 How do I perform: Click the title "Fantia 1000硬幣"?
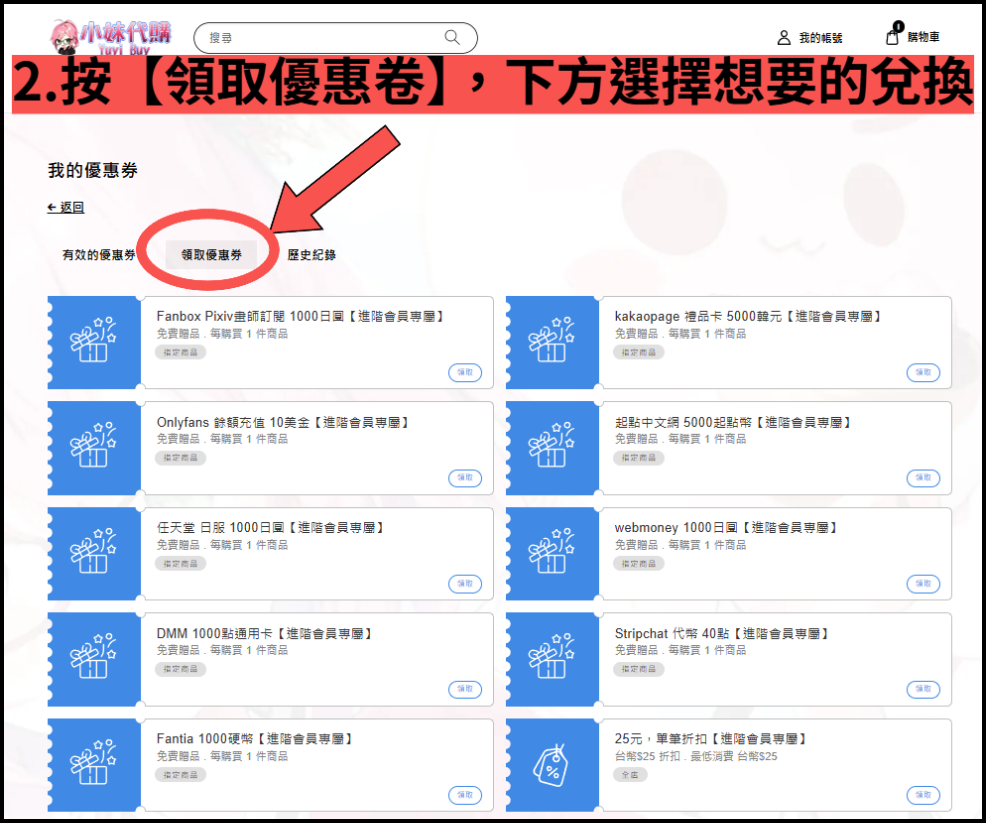204,739
